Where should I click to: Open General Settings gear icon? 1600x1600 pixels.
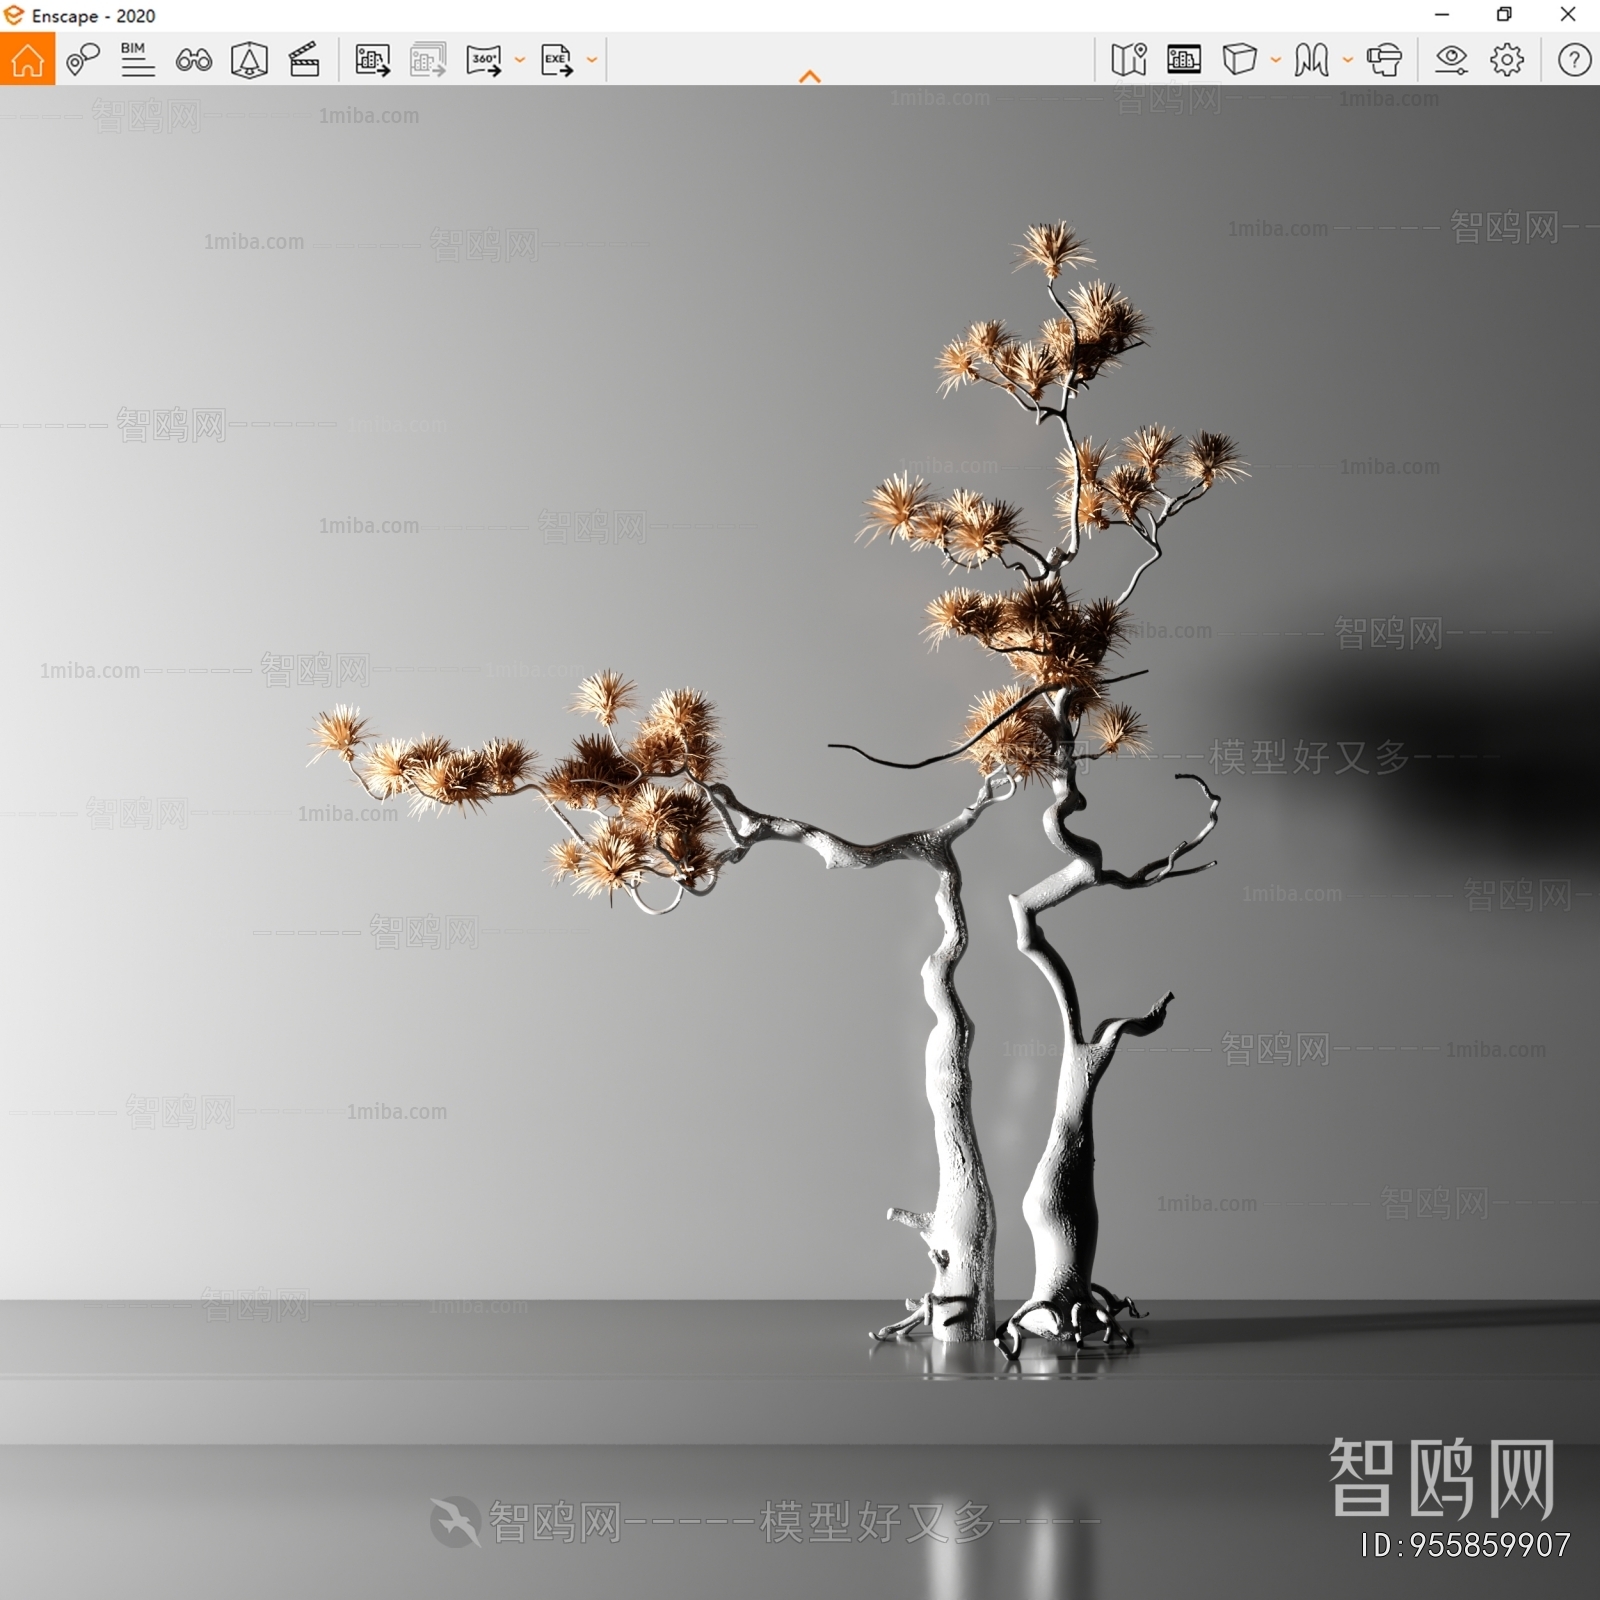[x=1507, y=60]
